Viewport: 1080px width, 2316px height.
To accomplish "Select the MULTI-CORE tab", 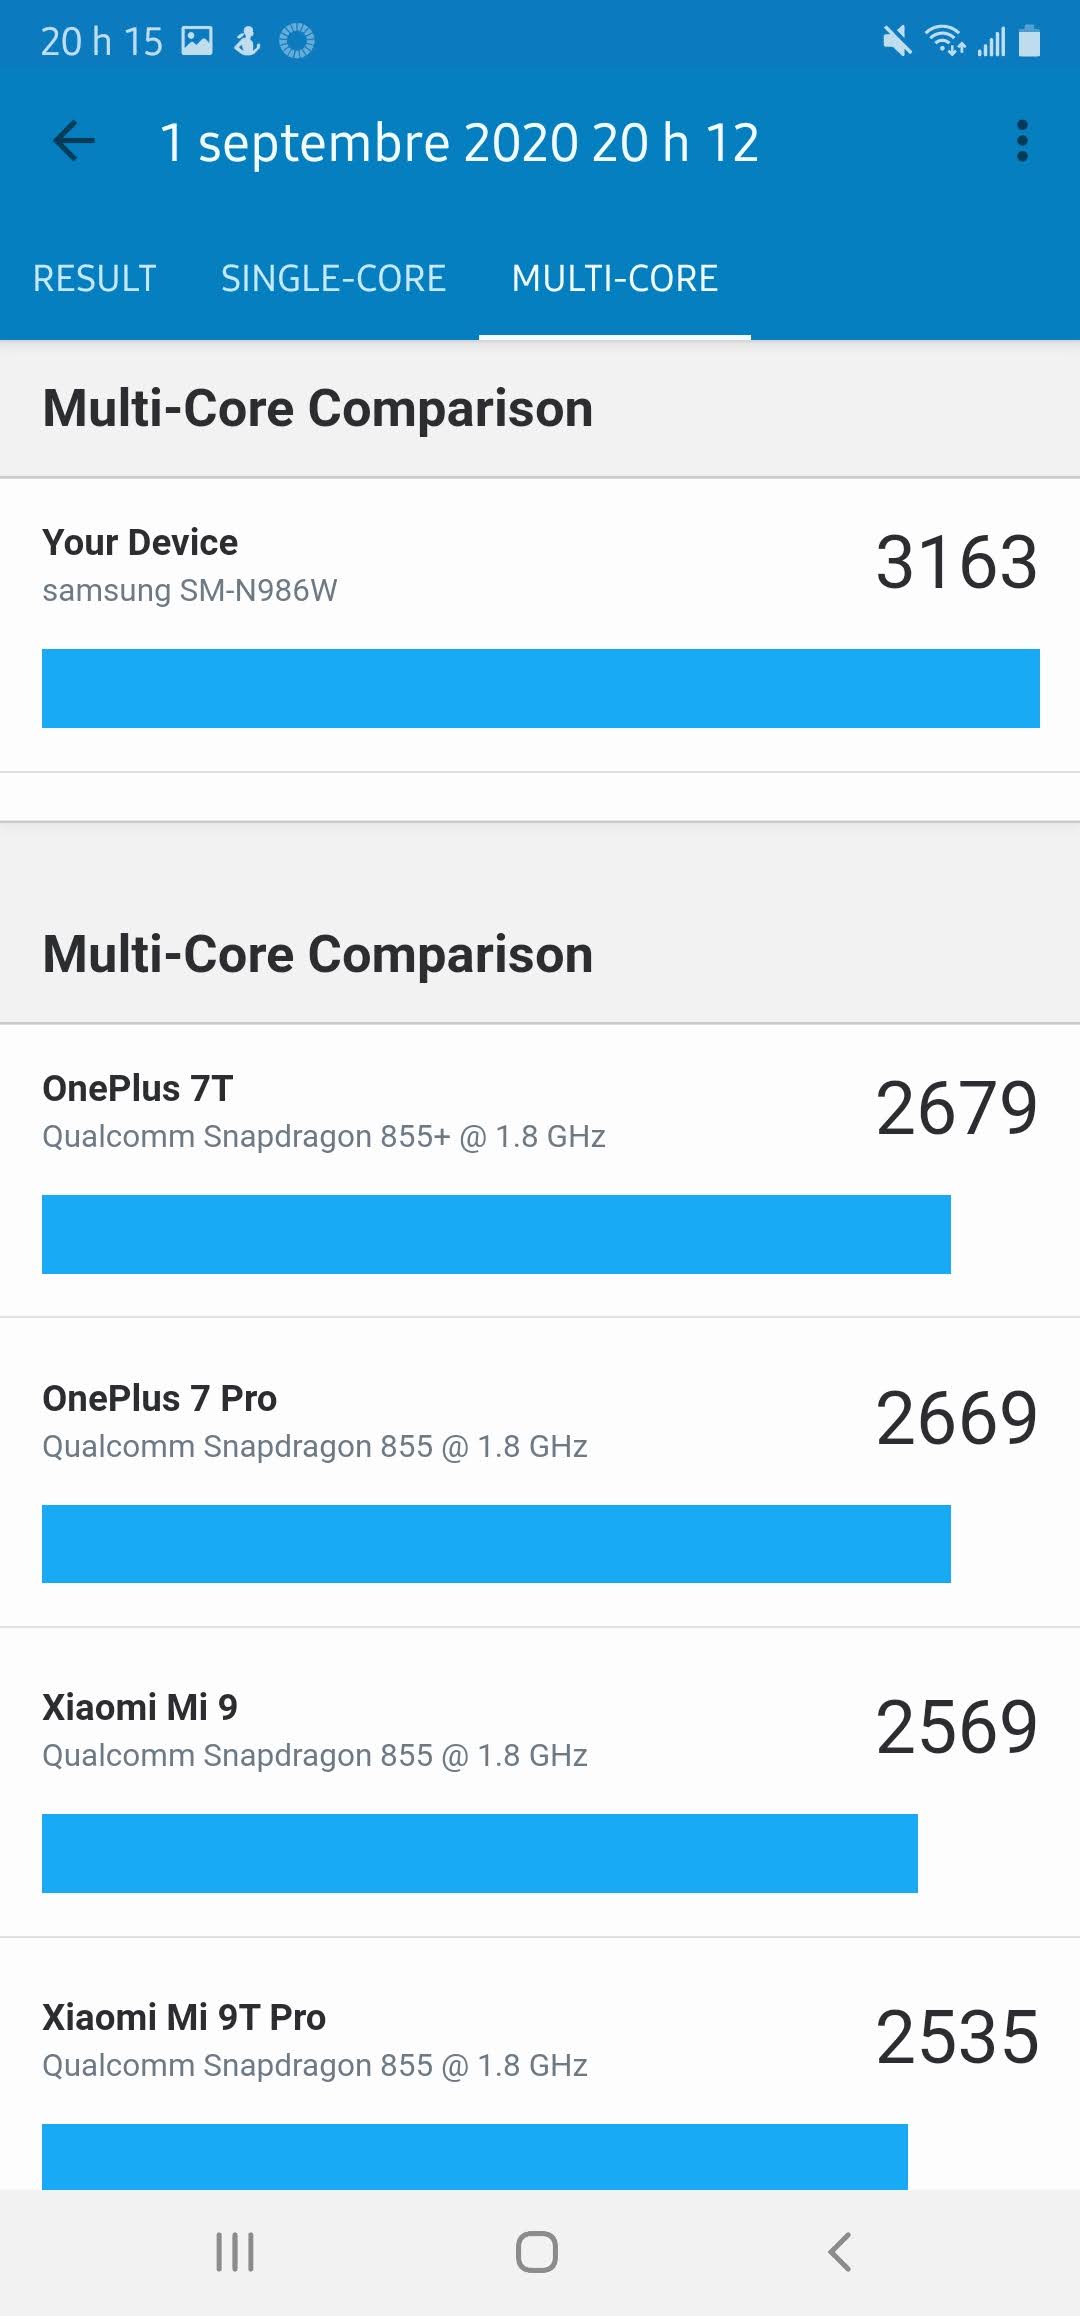I will tap(614, 278).
